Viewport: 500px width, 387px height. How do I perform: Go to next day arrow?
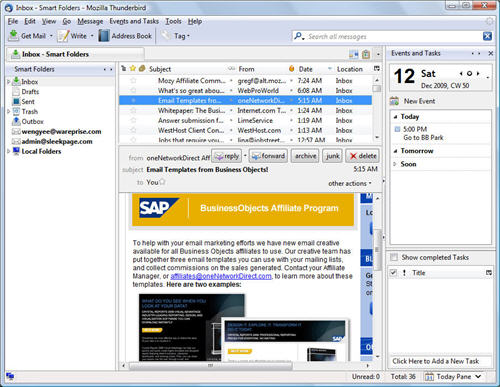(x=478, y=73)
